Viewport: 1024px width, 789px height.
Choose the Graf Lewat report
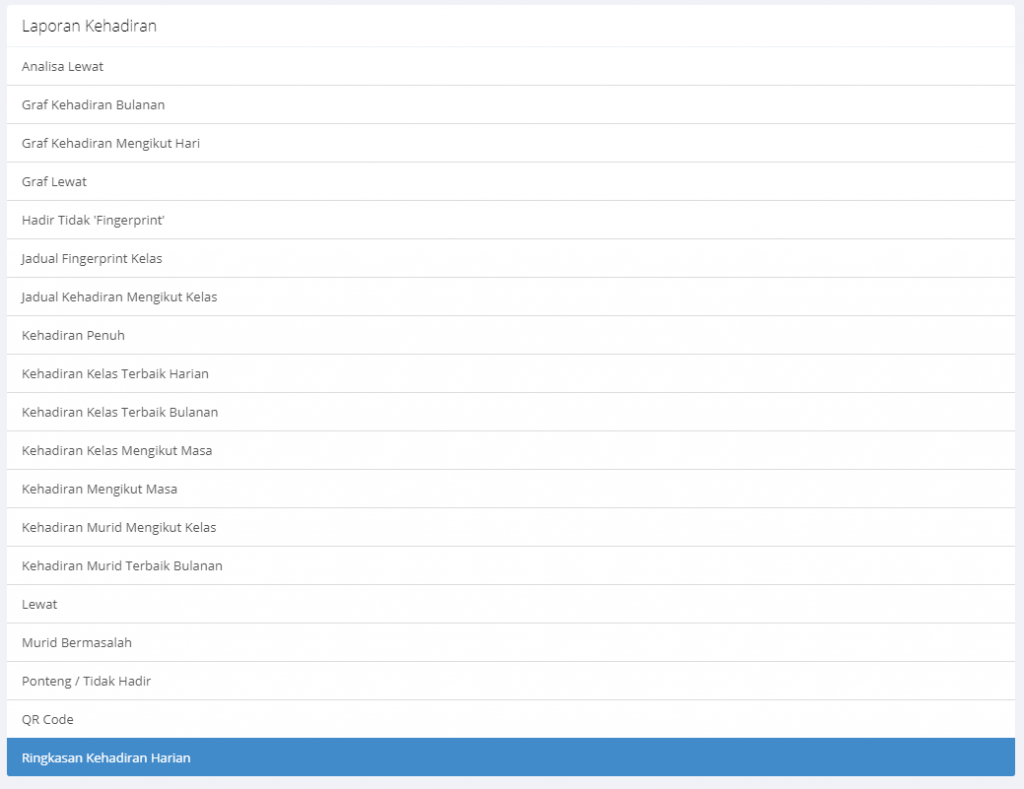click(511, 182)
